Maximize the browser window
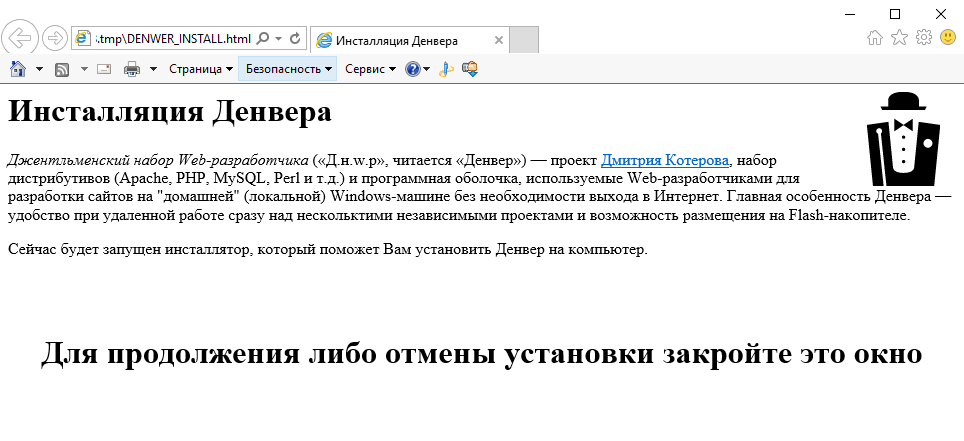The width and height of the screenshot is (964, 441). pos(895,14)
